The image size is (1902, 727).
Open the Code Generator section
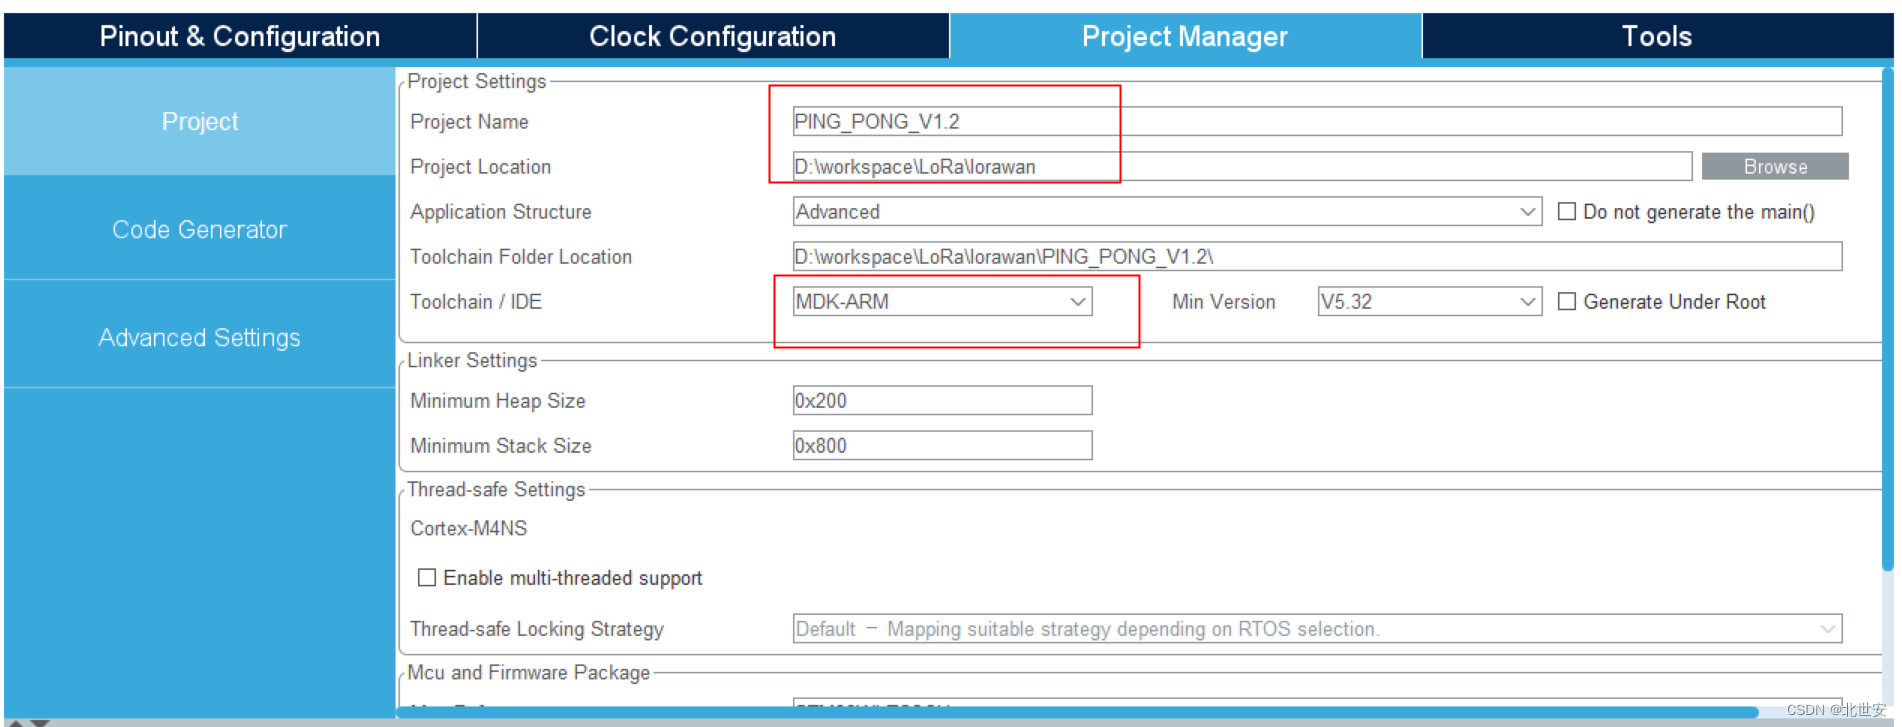click(200, 229)
